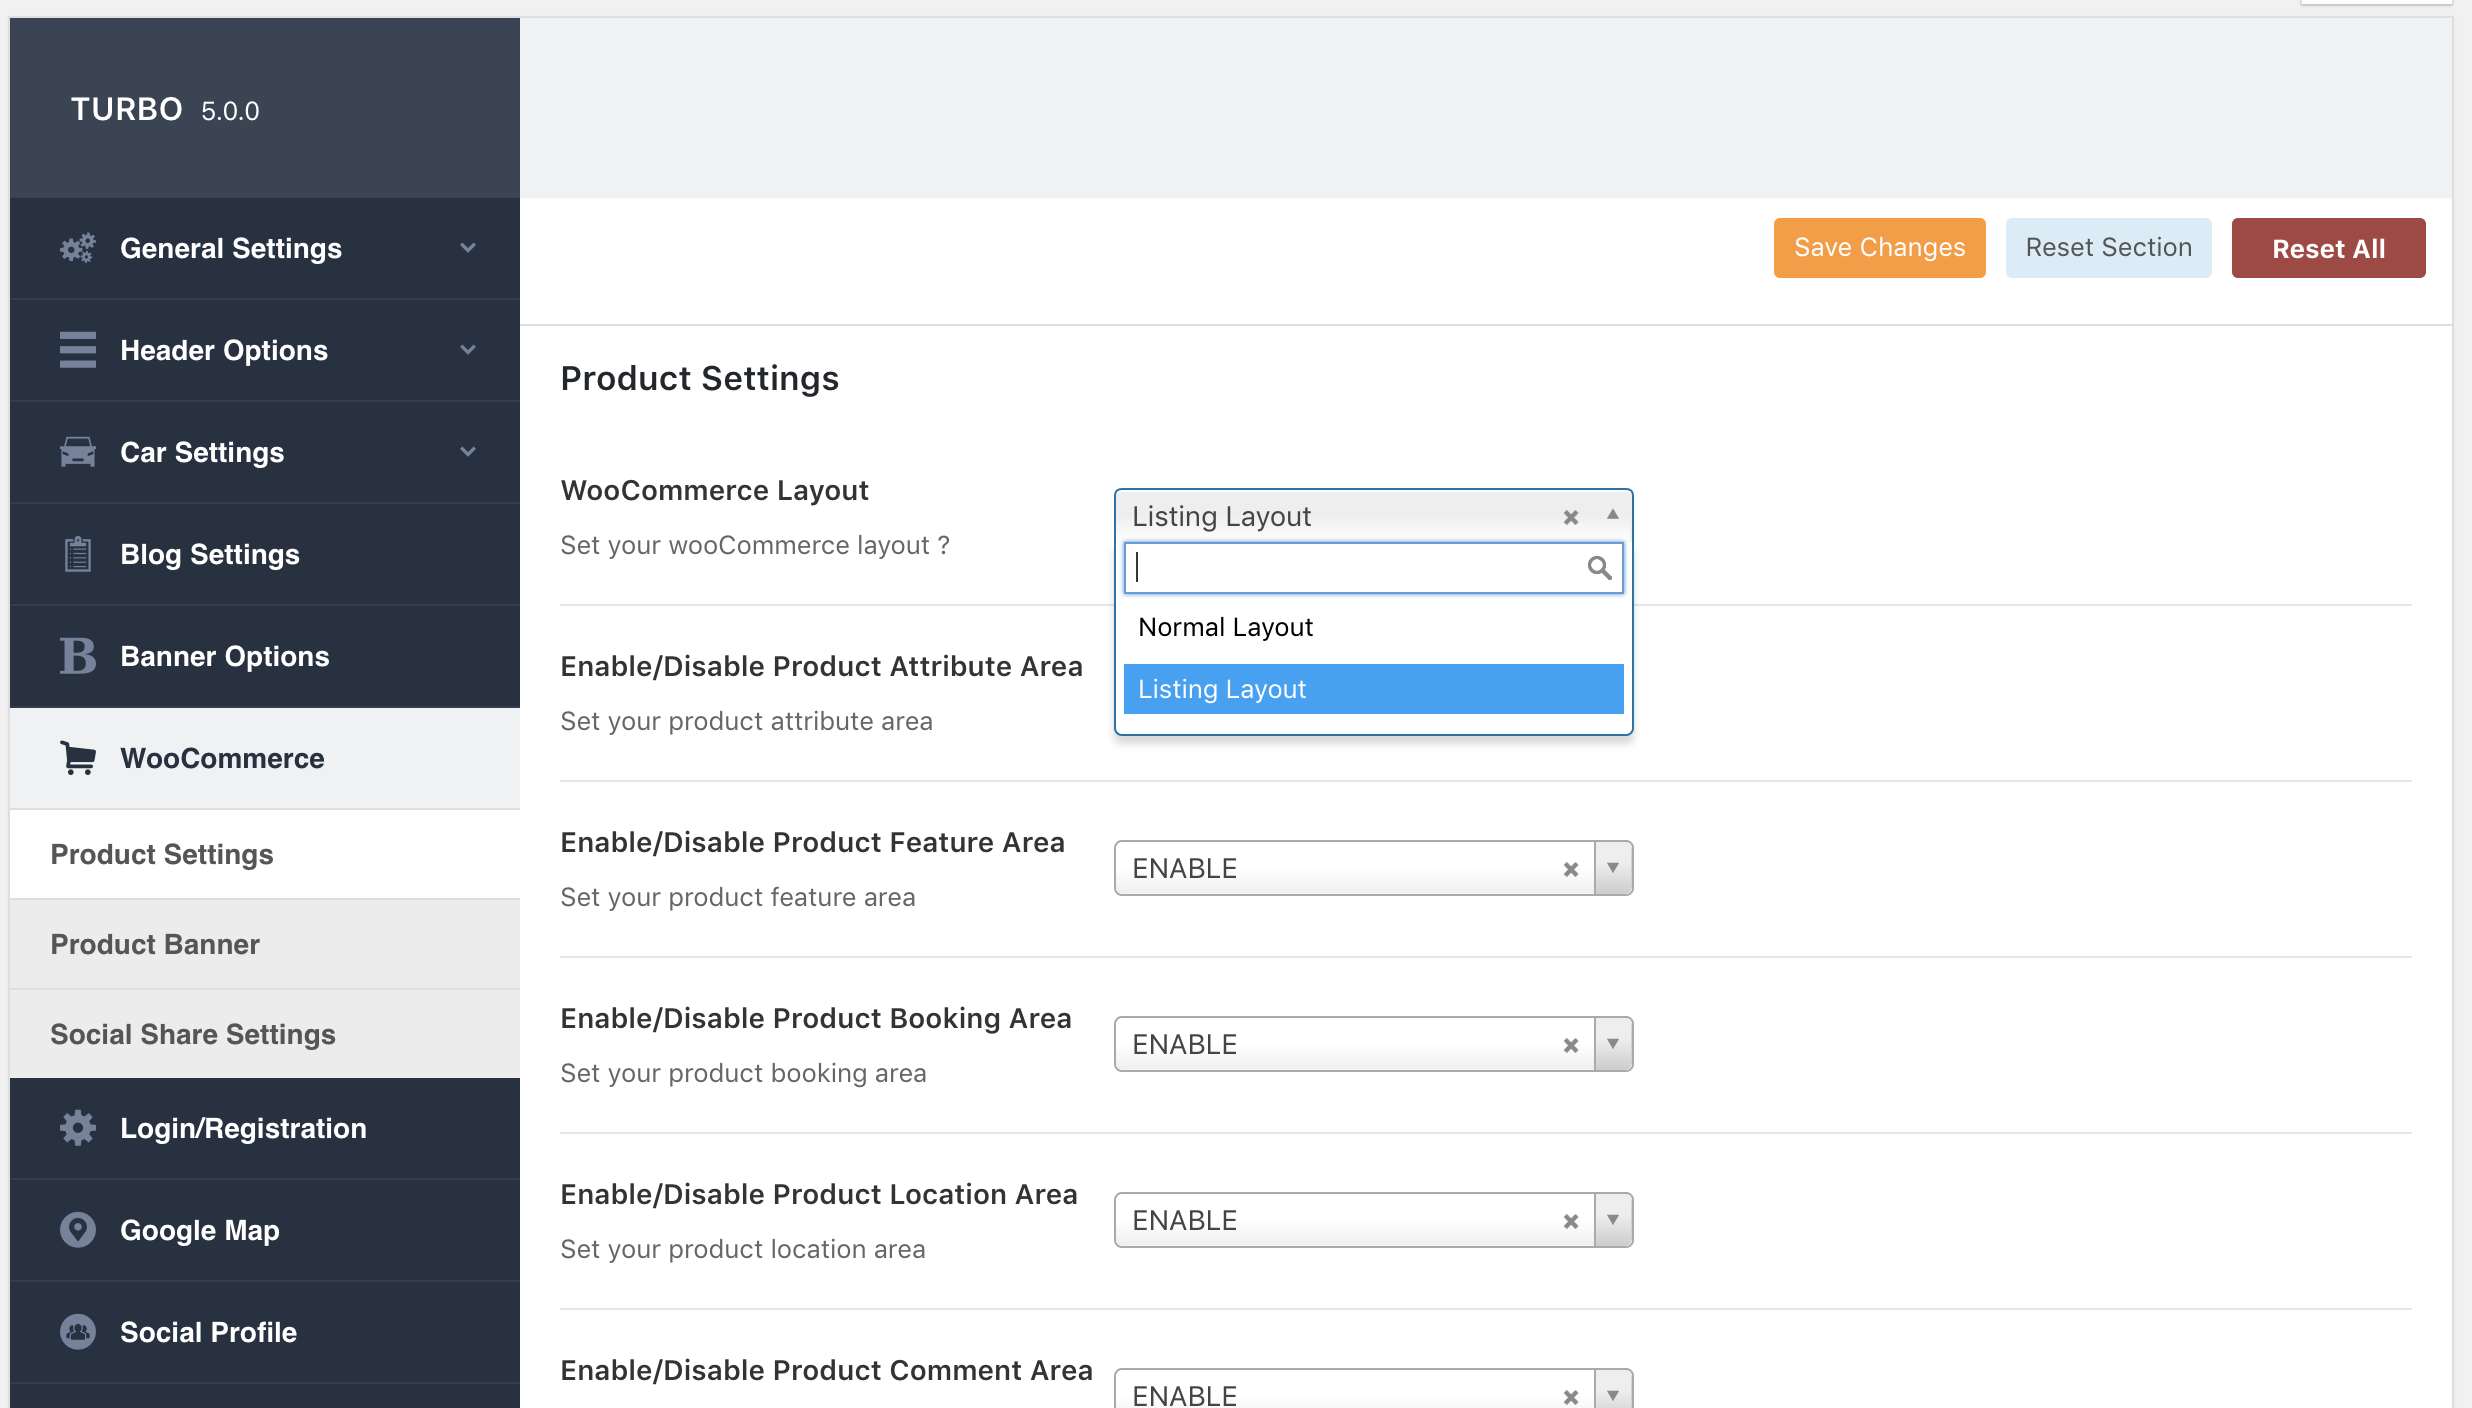This screenshot has width=2472, height=1408.
Task: Click the Header Options bars icon
Action: pos(78,350)
